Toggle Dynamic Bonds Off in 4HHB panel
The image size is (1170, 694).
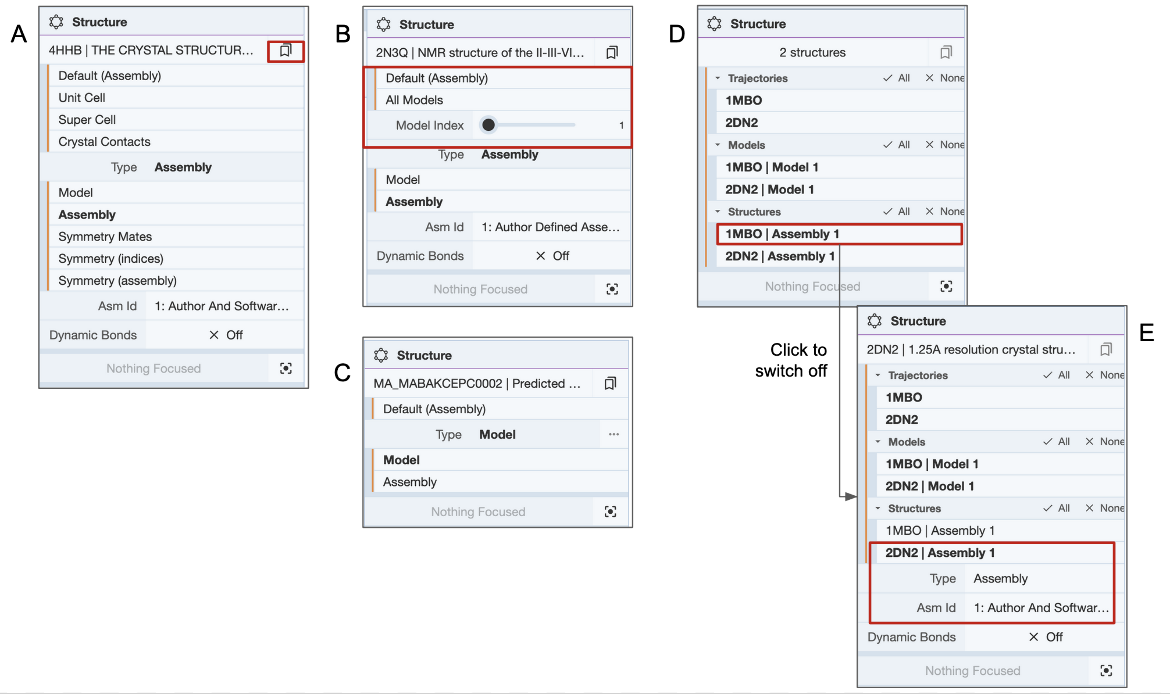point(225,335)
